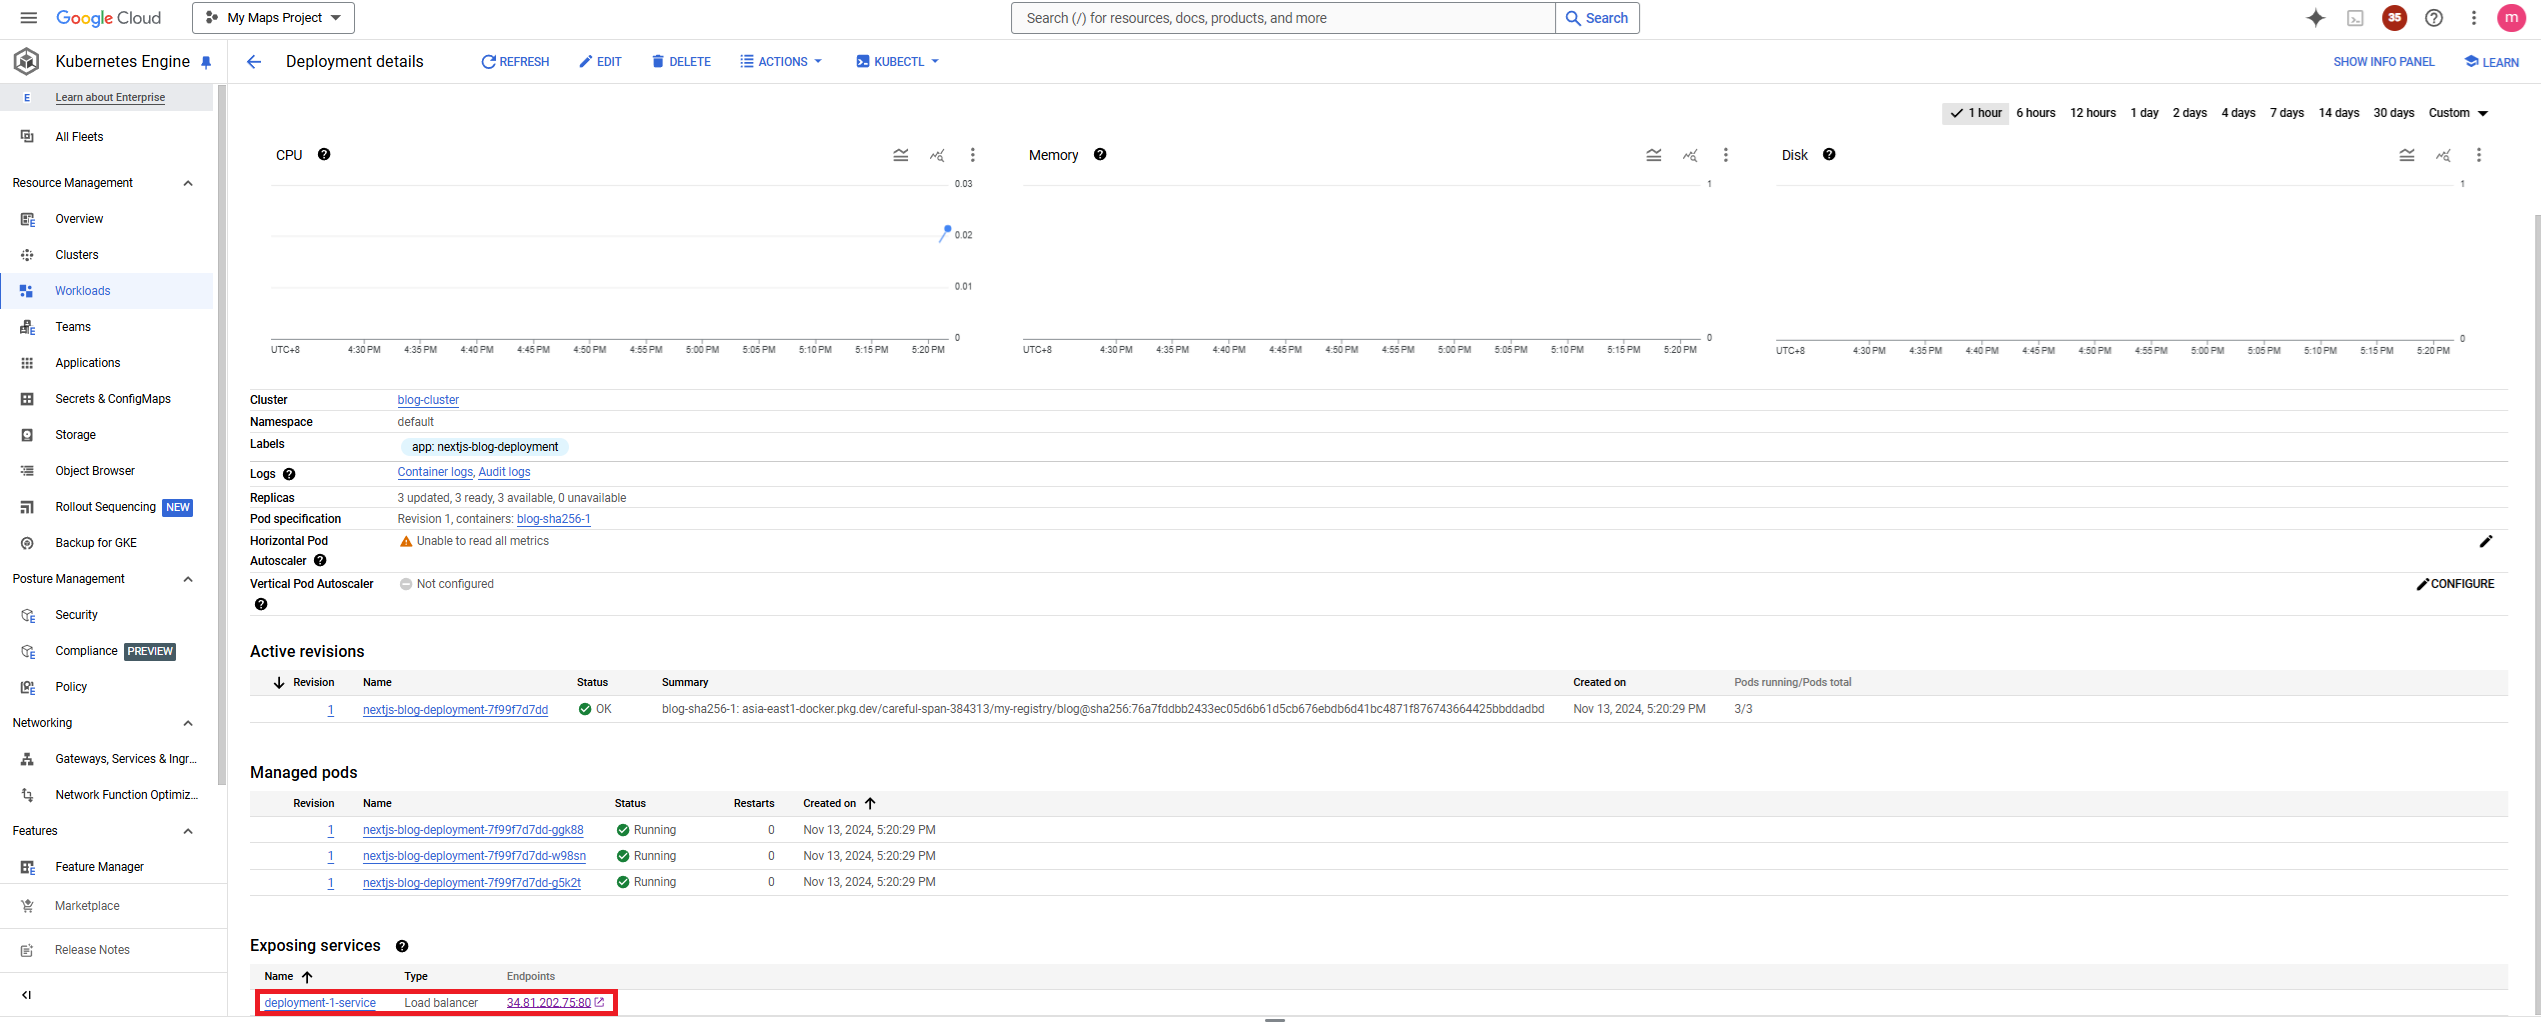Open the main navigation hamburger menu
The height and width of the screenshot is (1023, 2541).
coord(28,18)
